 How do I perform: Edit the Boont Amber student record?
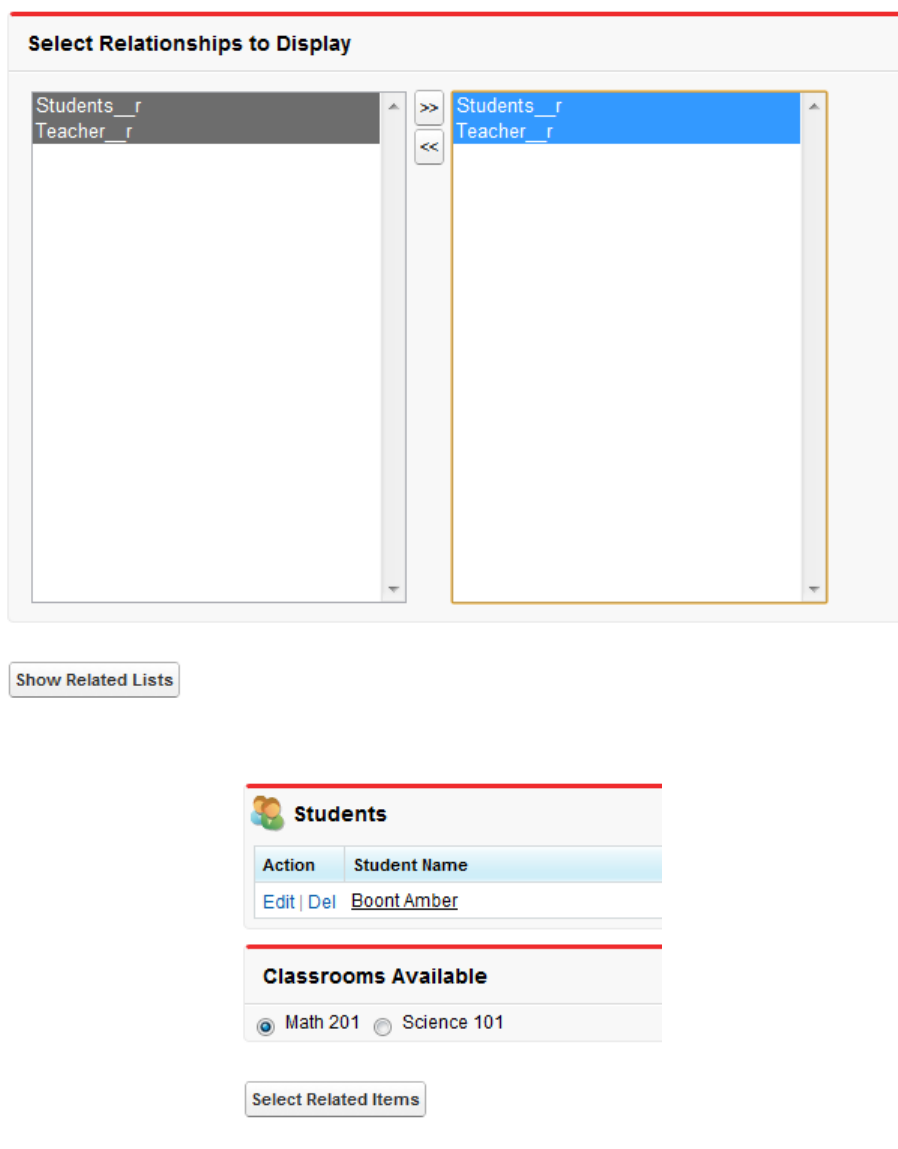coord(279,902)
